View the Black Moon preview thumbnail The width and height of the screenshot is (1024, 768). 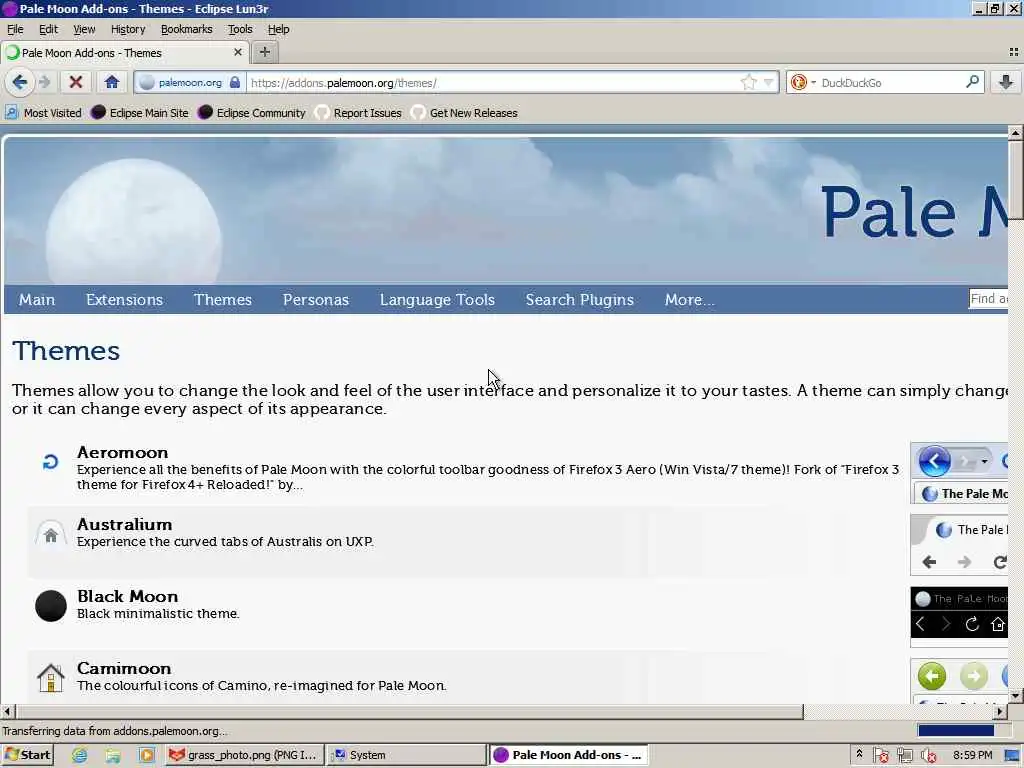959,617
